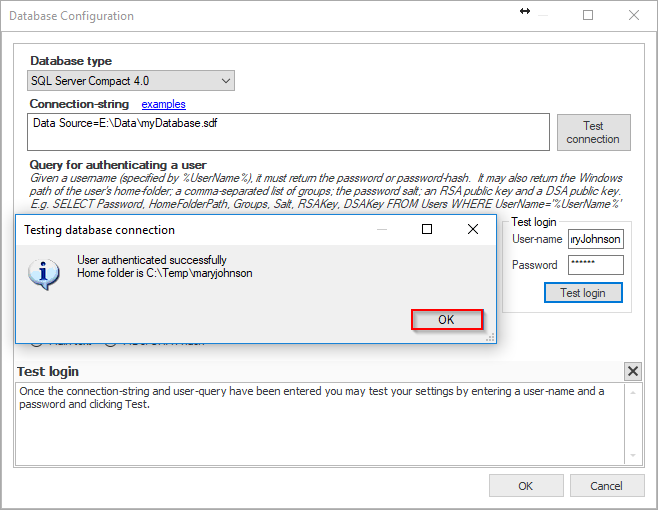The height and width of the screenshot is (510, 658).
Task: Maximize the Testing database connection dialog
Action: click(427, 230)
